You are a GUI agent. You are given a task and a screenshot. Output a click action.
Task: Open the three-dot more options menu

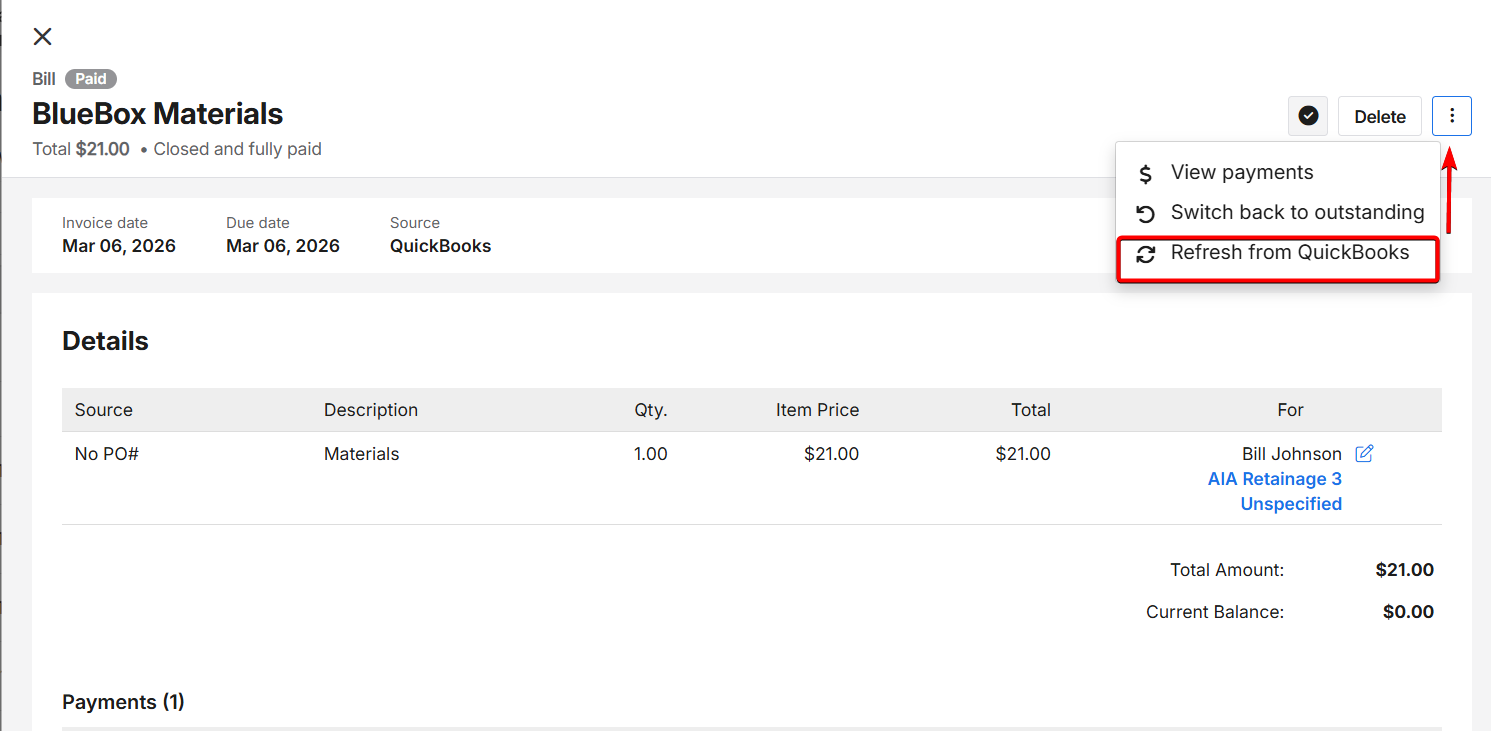[x=1451, y=117]
